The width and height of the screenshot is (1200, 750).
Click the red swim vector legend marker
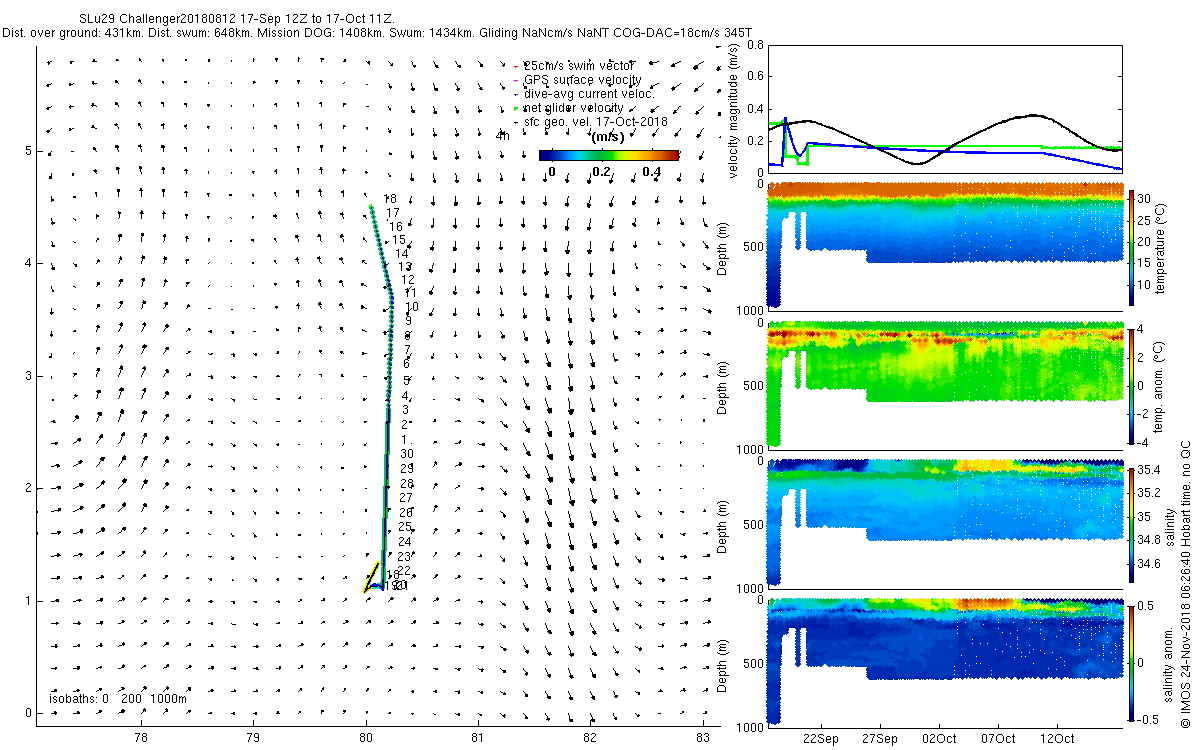[x=516, y=65]
